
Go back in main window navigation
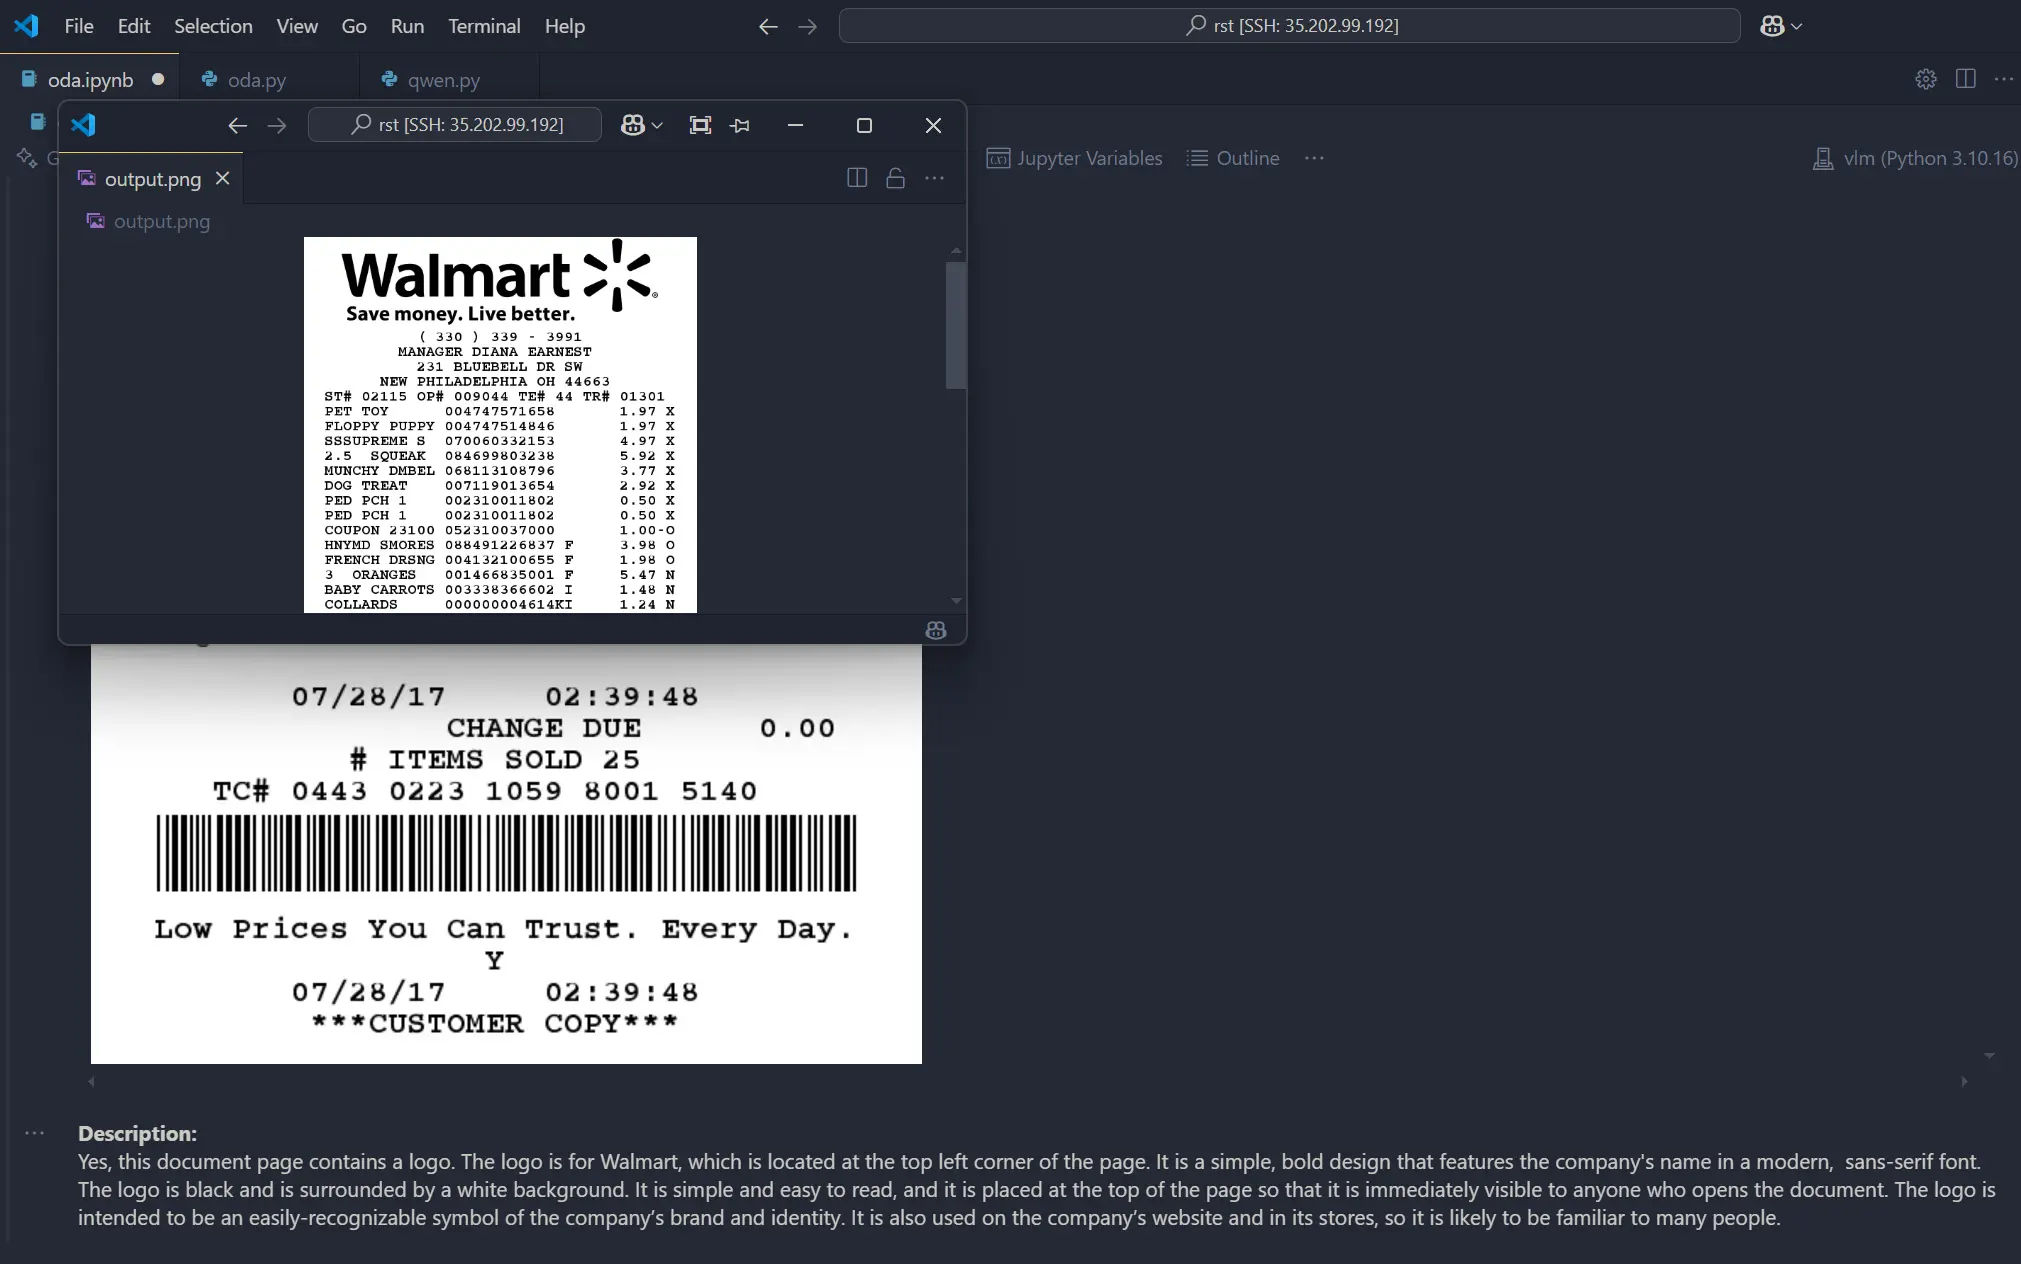pos(768,26)
